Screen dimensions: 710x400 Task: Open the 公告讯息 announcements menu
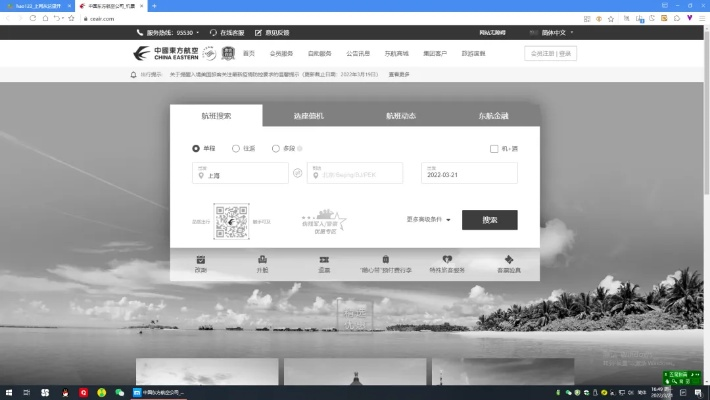point(358,53)
